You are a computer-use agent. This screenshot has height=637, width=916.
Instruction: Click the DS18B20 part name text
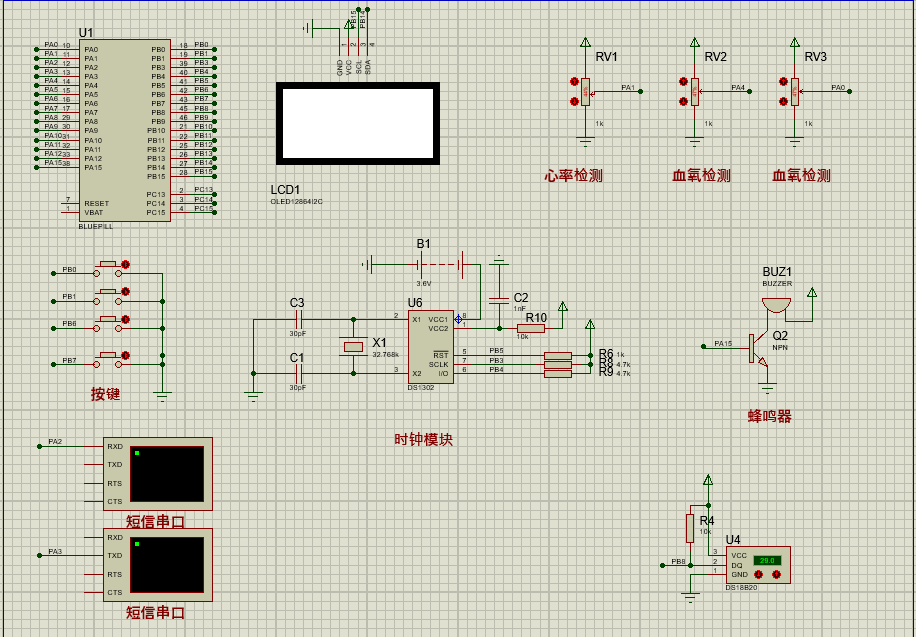click(x=741, y=587)
